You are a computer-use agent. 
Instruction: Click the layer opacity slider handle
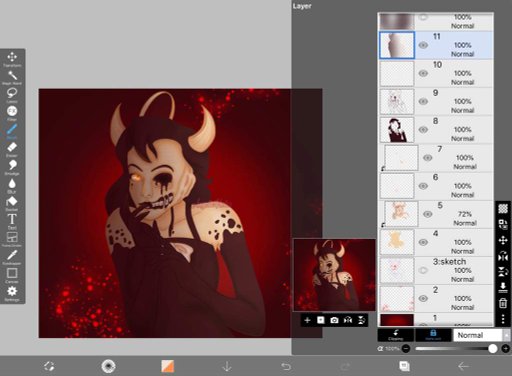point(492,349)
